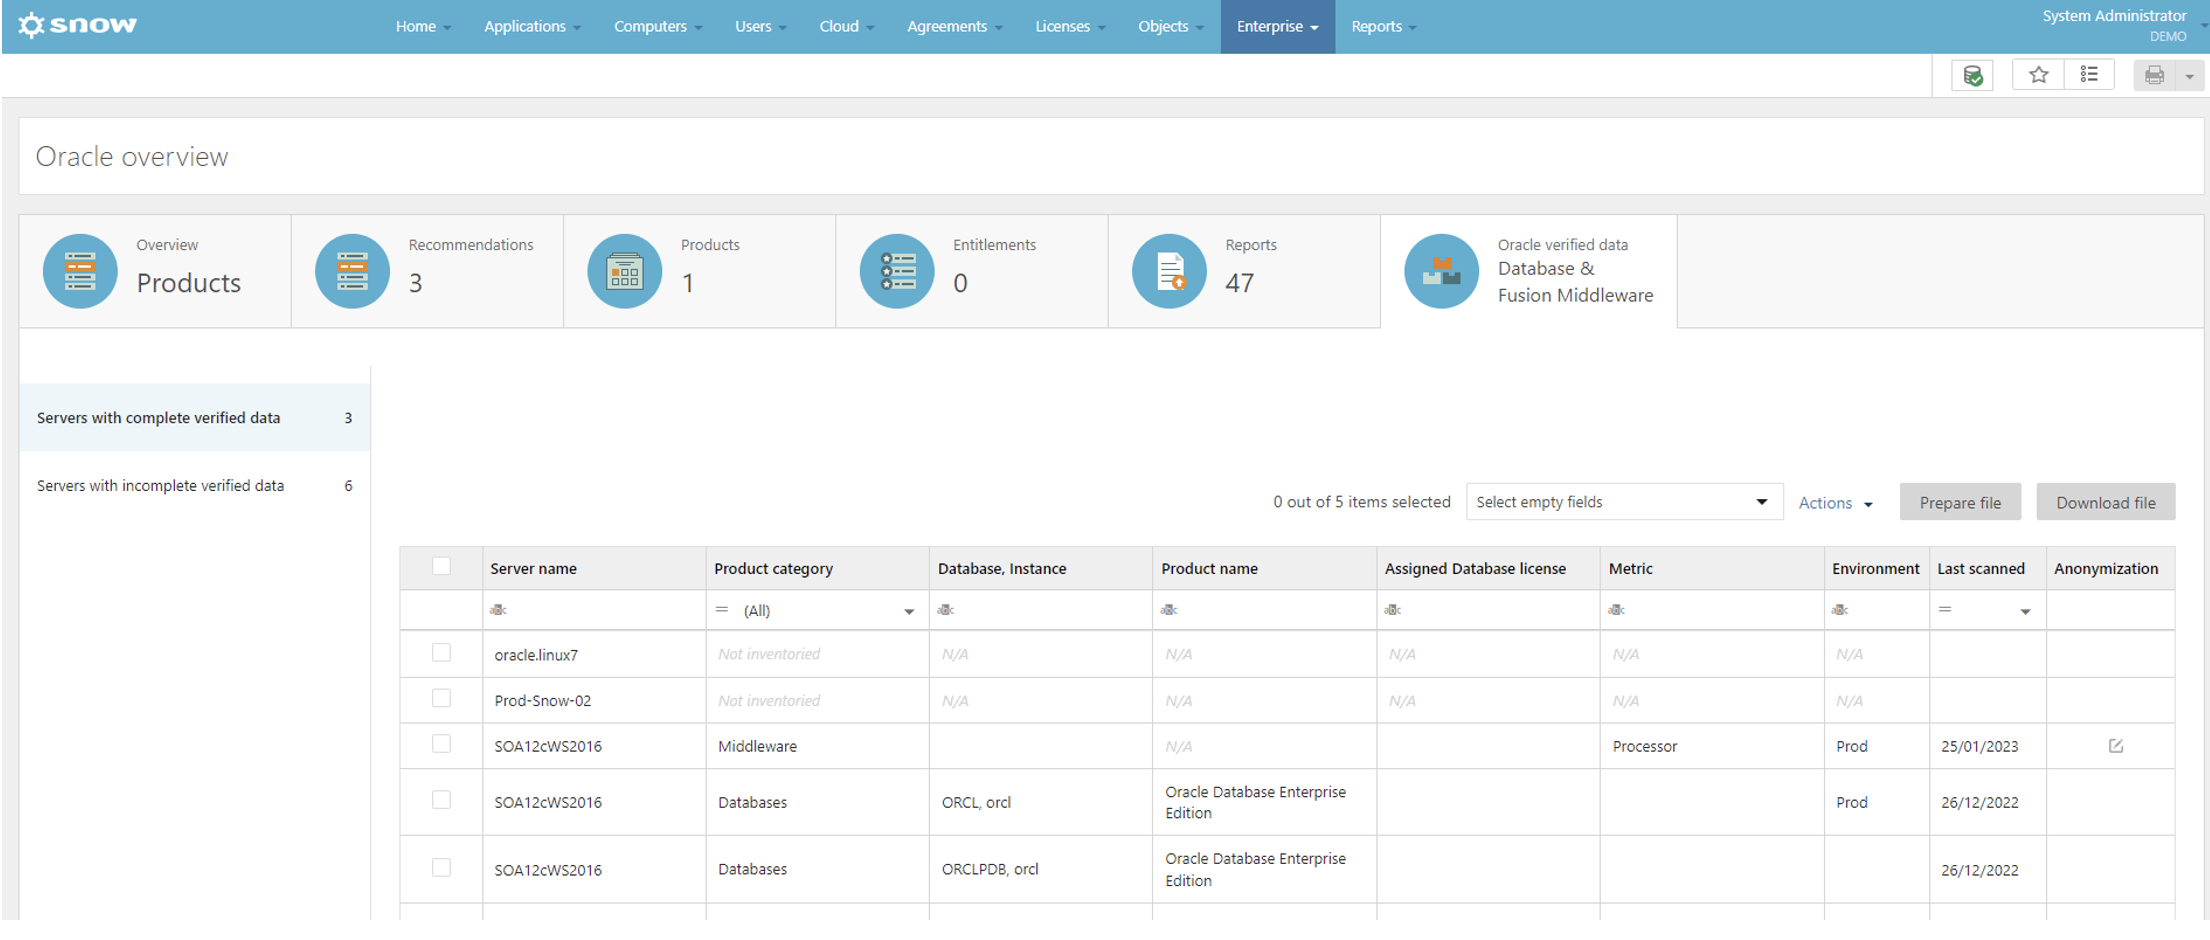The image size is (2210, 940).
Task: Click the print icon
Action: click(x=2154, y=75)
